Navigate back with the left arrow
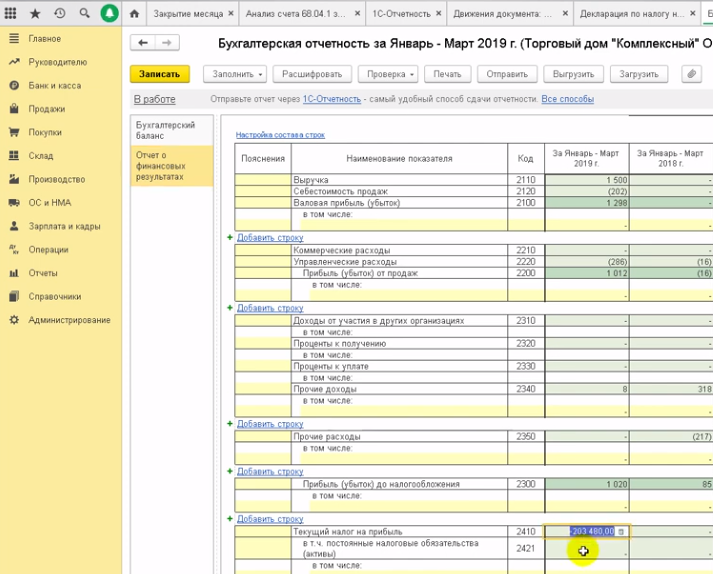Viewport: 713px width, 574px height. coord(143,43)
